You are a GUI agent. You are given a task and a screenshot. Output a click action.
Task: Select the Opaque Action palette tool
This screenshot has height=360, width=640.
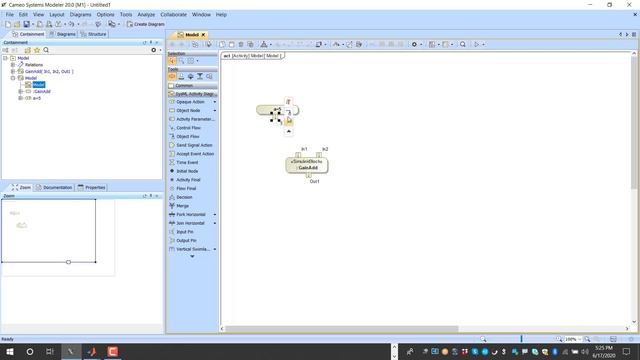(190, 102)
